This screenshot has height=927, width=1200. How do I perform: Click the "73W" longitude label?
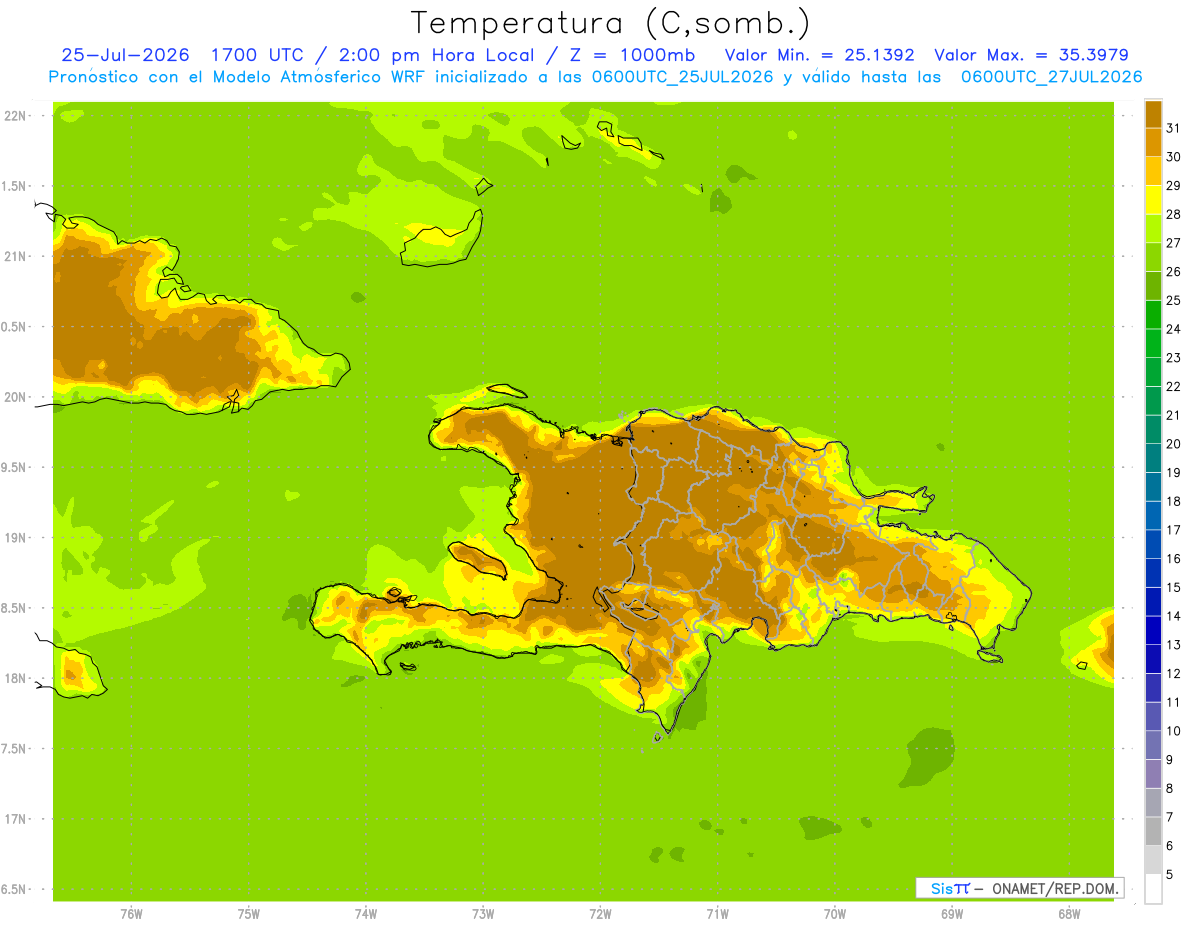[483, 914]
